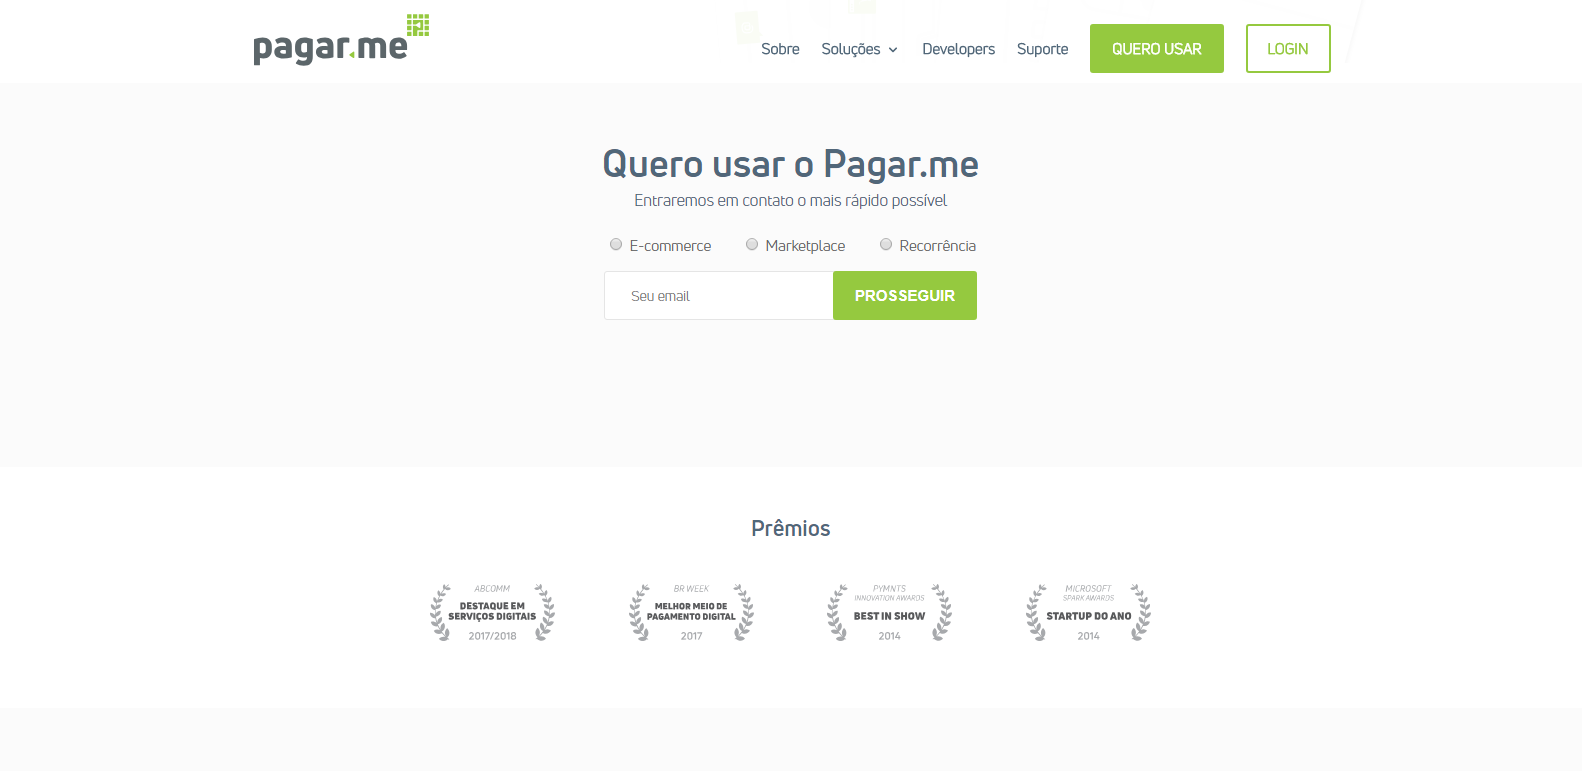Viewport: 1582px width, 771px height.
Task: Click the Entraremos em contato subtitle text
Action: [x=791, y=201]
